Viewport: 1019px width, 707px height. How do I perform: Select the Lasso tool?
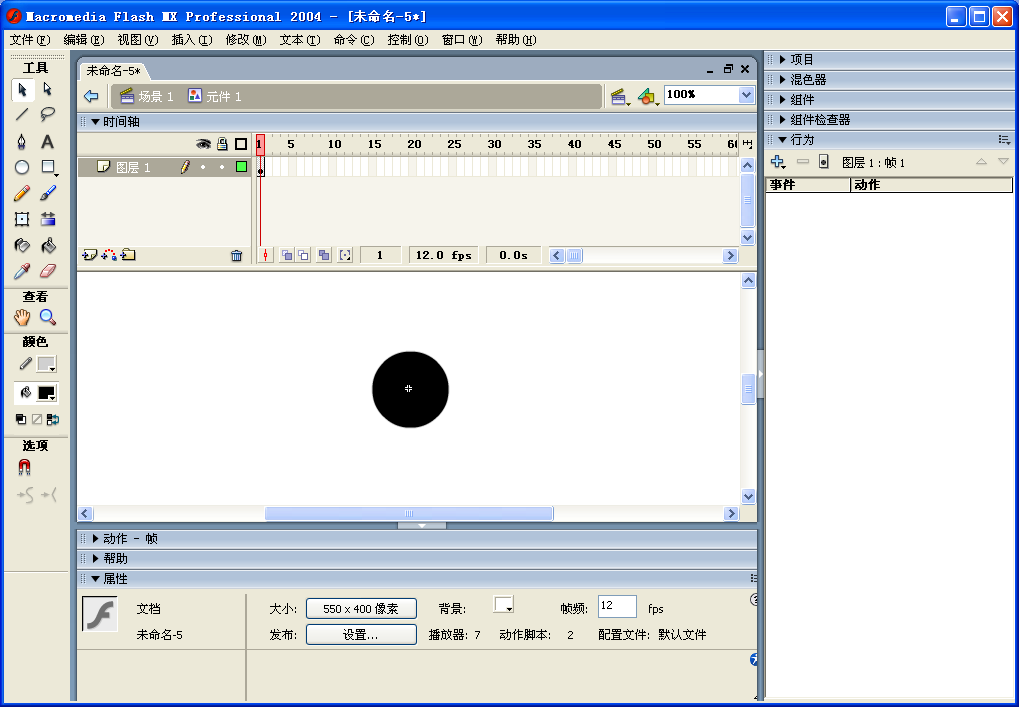(x=47, y=115)
